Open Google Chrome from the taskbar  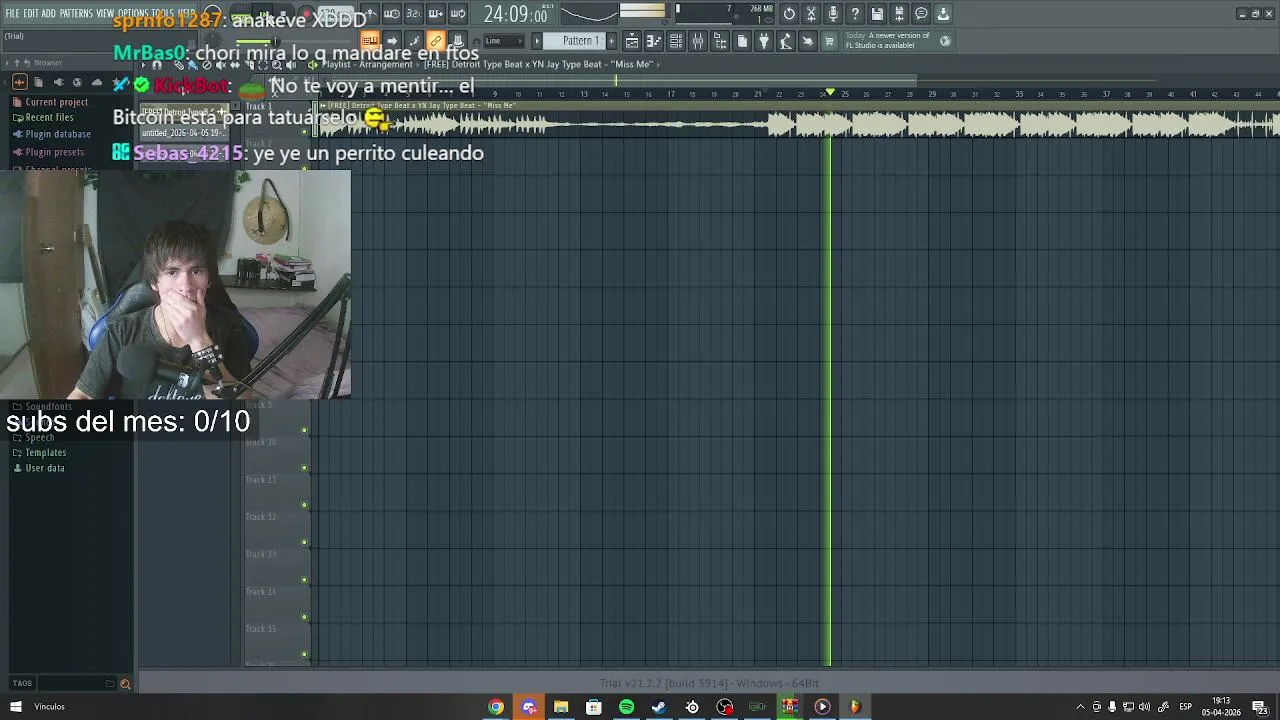496,707
